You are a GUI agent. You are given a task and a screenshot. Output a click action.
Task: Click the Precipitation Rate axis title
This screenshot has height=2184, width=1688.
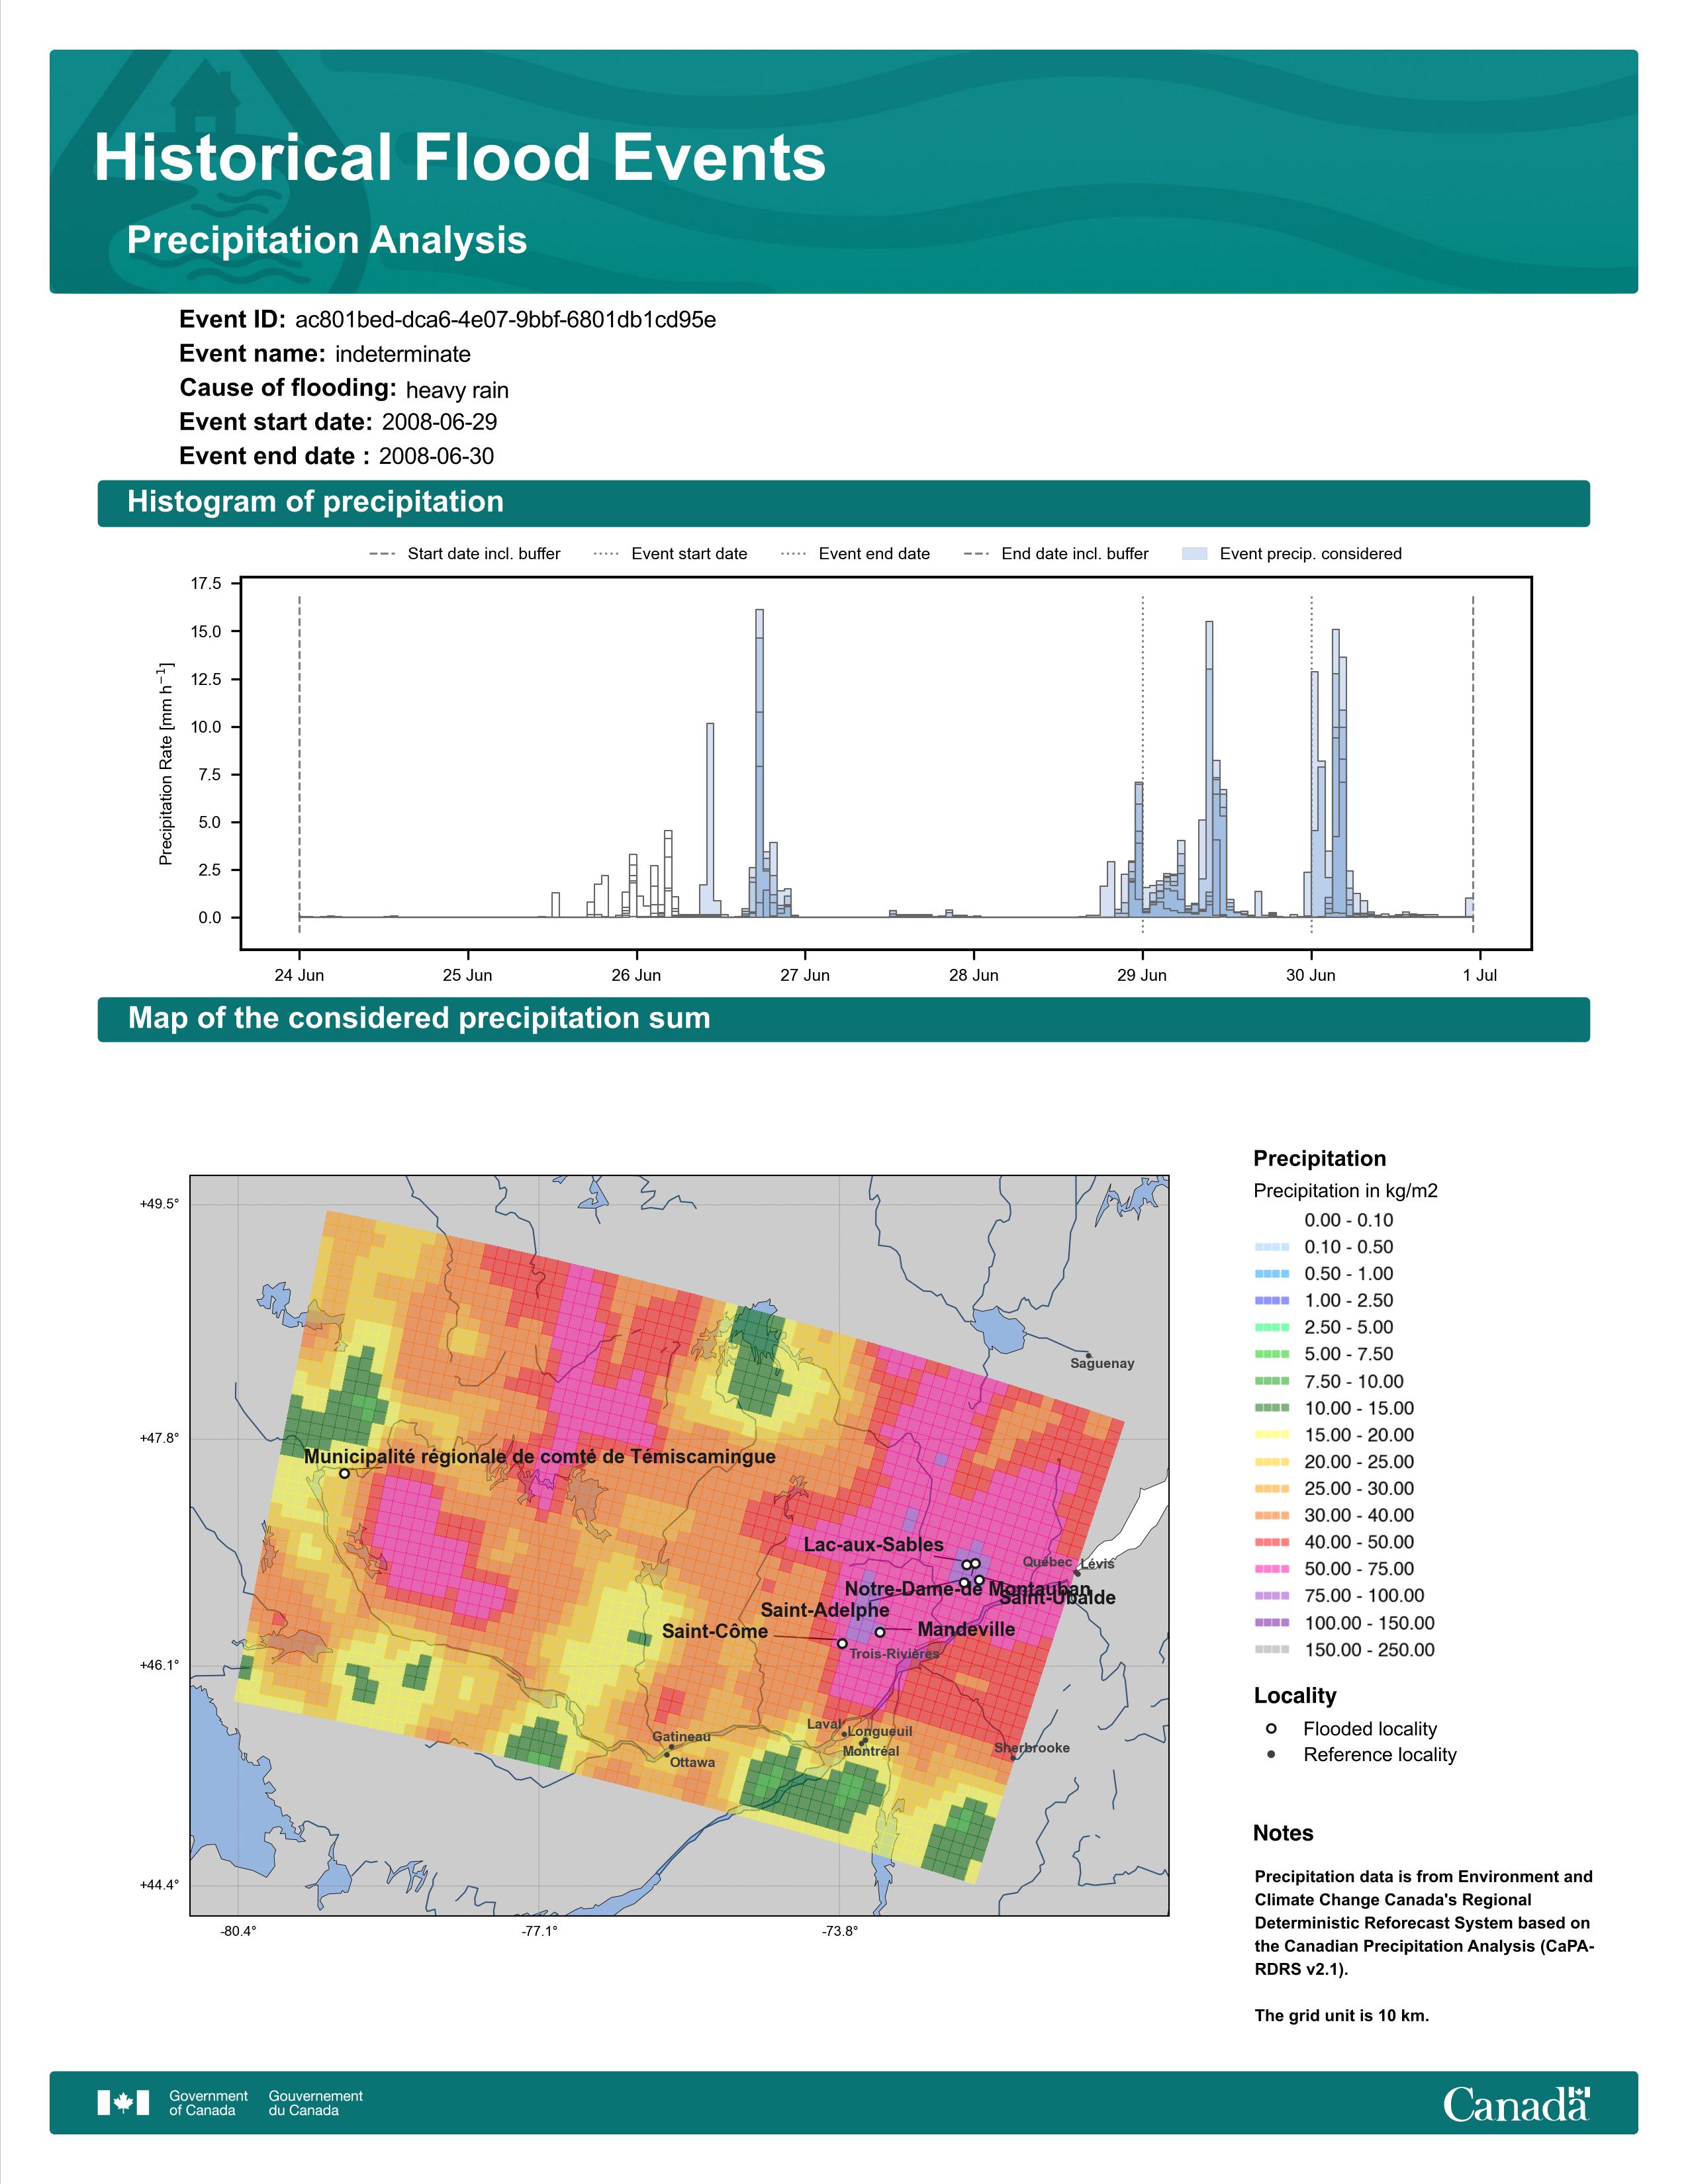pyautogui.click(x=166, y=763)
